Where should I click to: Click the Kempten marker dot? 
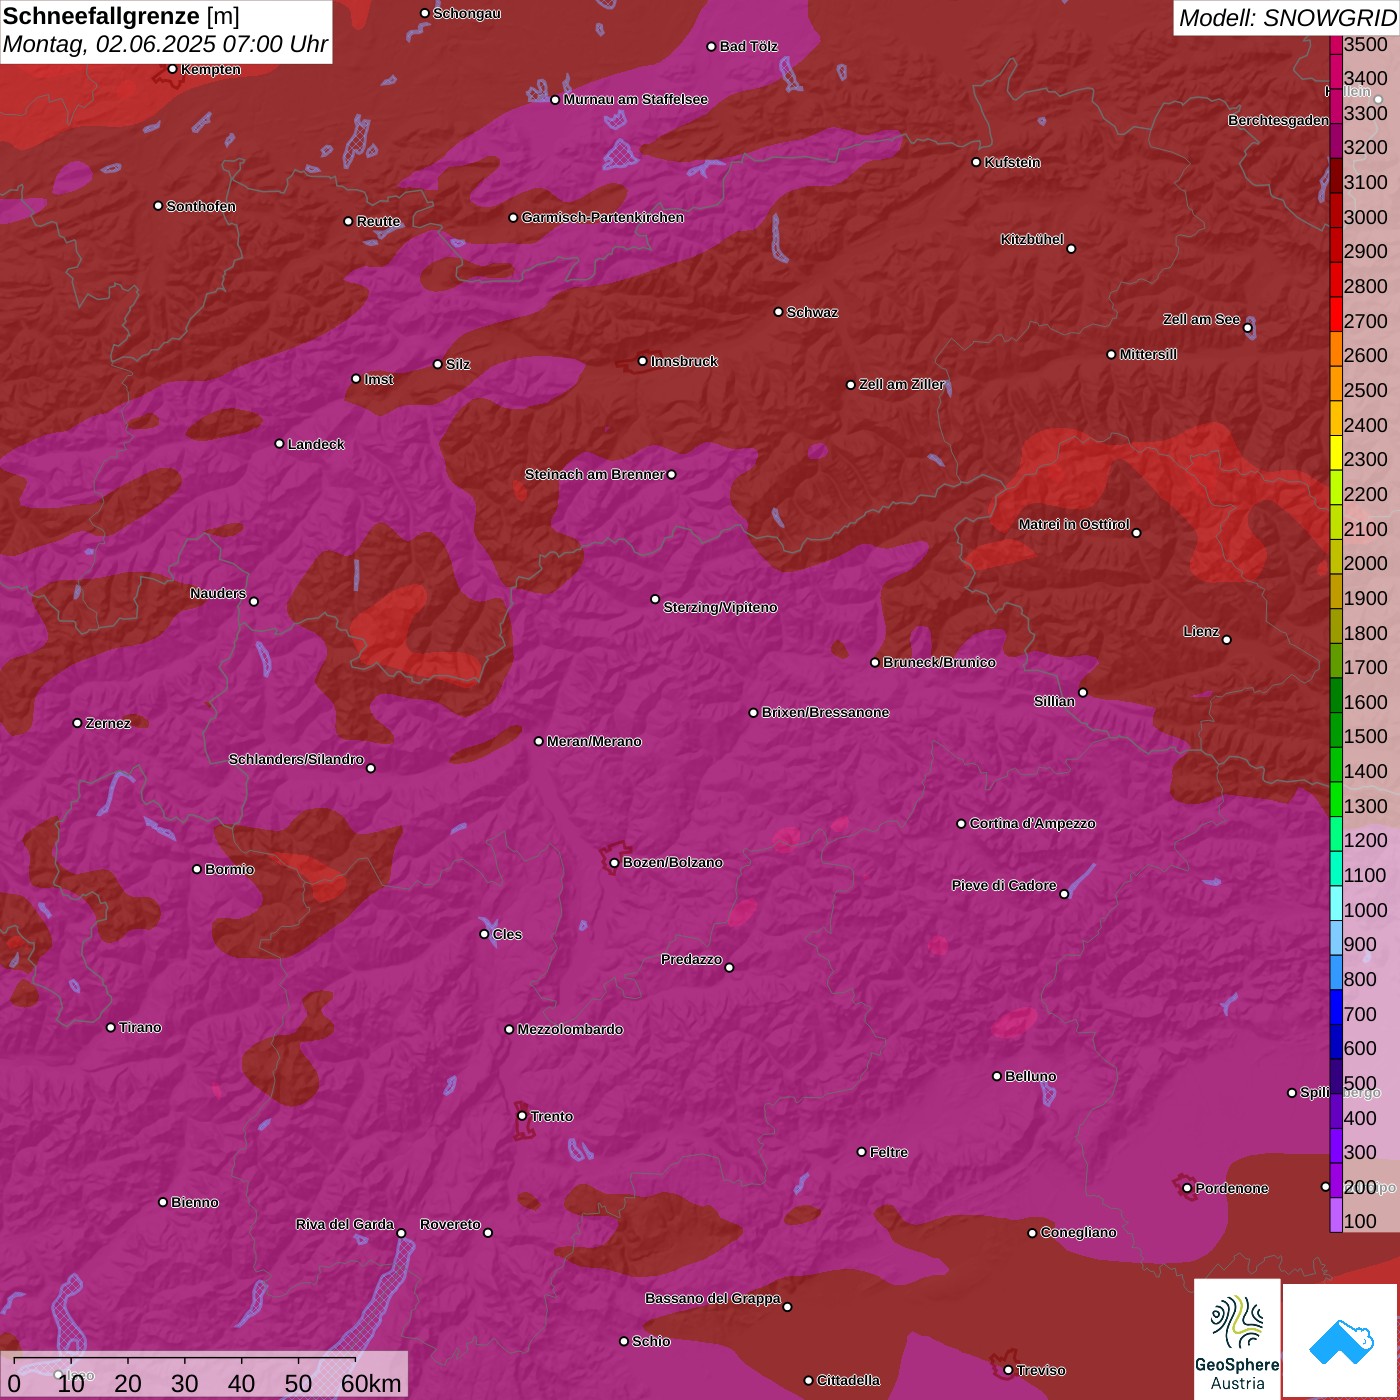pyautogui.click(x=173, y=69)
